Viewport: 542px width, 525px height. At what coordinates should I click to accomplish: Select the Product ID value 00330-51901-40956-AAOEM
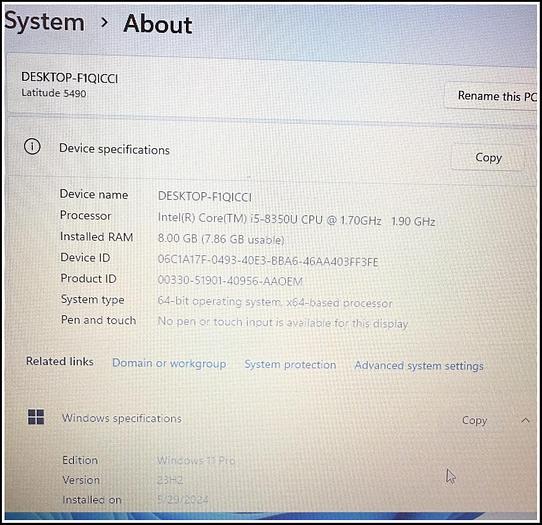pyautogui.click(x=230, y=280)
